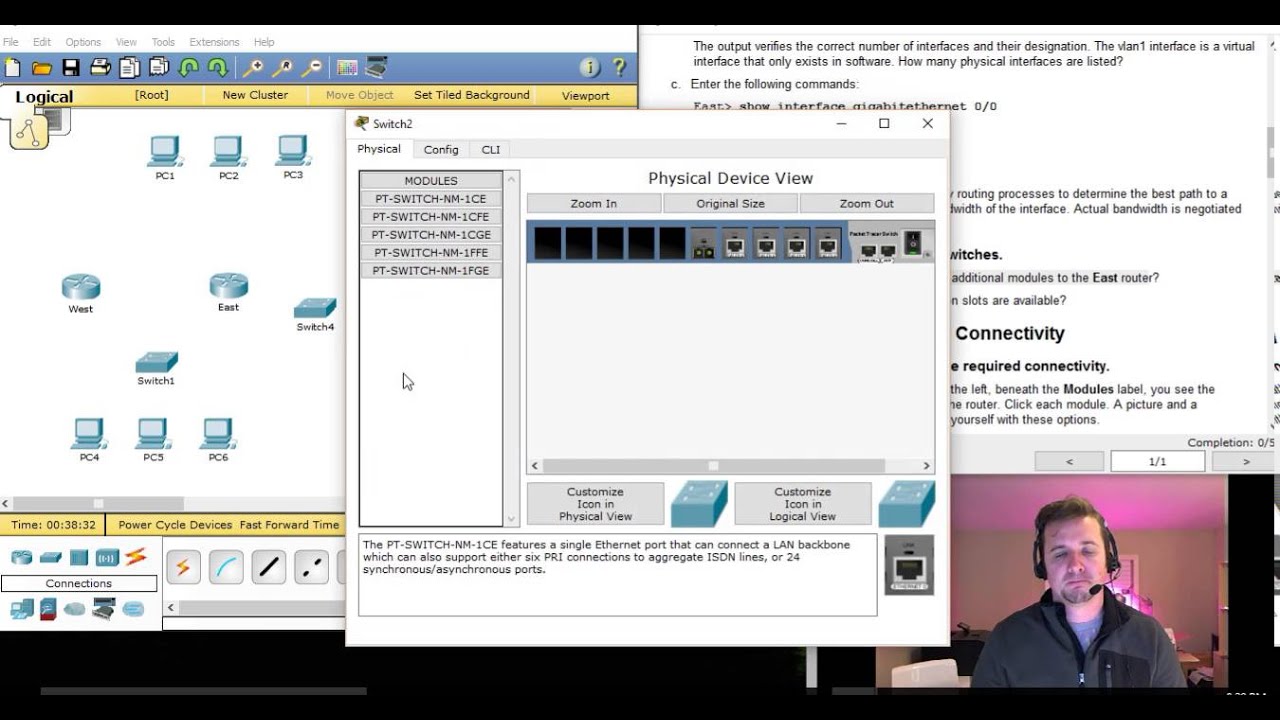Select Wireless Devices category
The image size is (1280, 720).
(107, 557)
